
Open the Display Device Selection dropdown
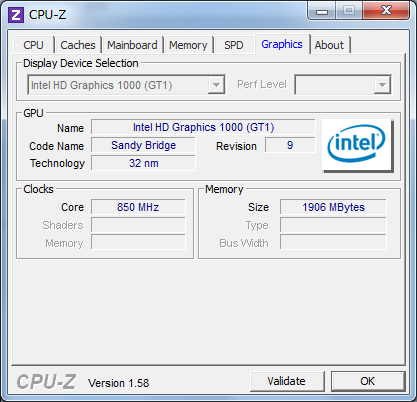pos(126,85)
